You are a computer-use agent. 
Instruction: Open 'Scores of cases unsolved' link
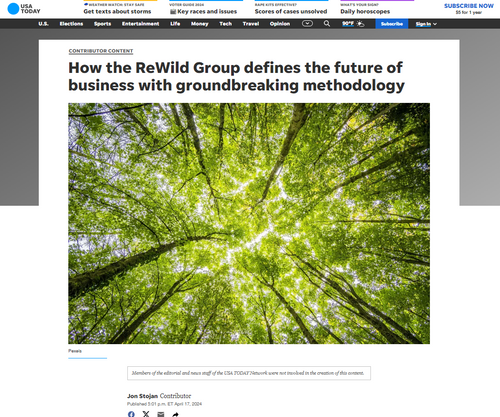[291, 11]
